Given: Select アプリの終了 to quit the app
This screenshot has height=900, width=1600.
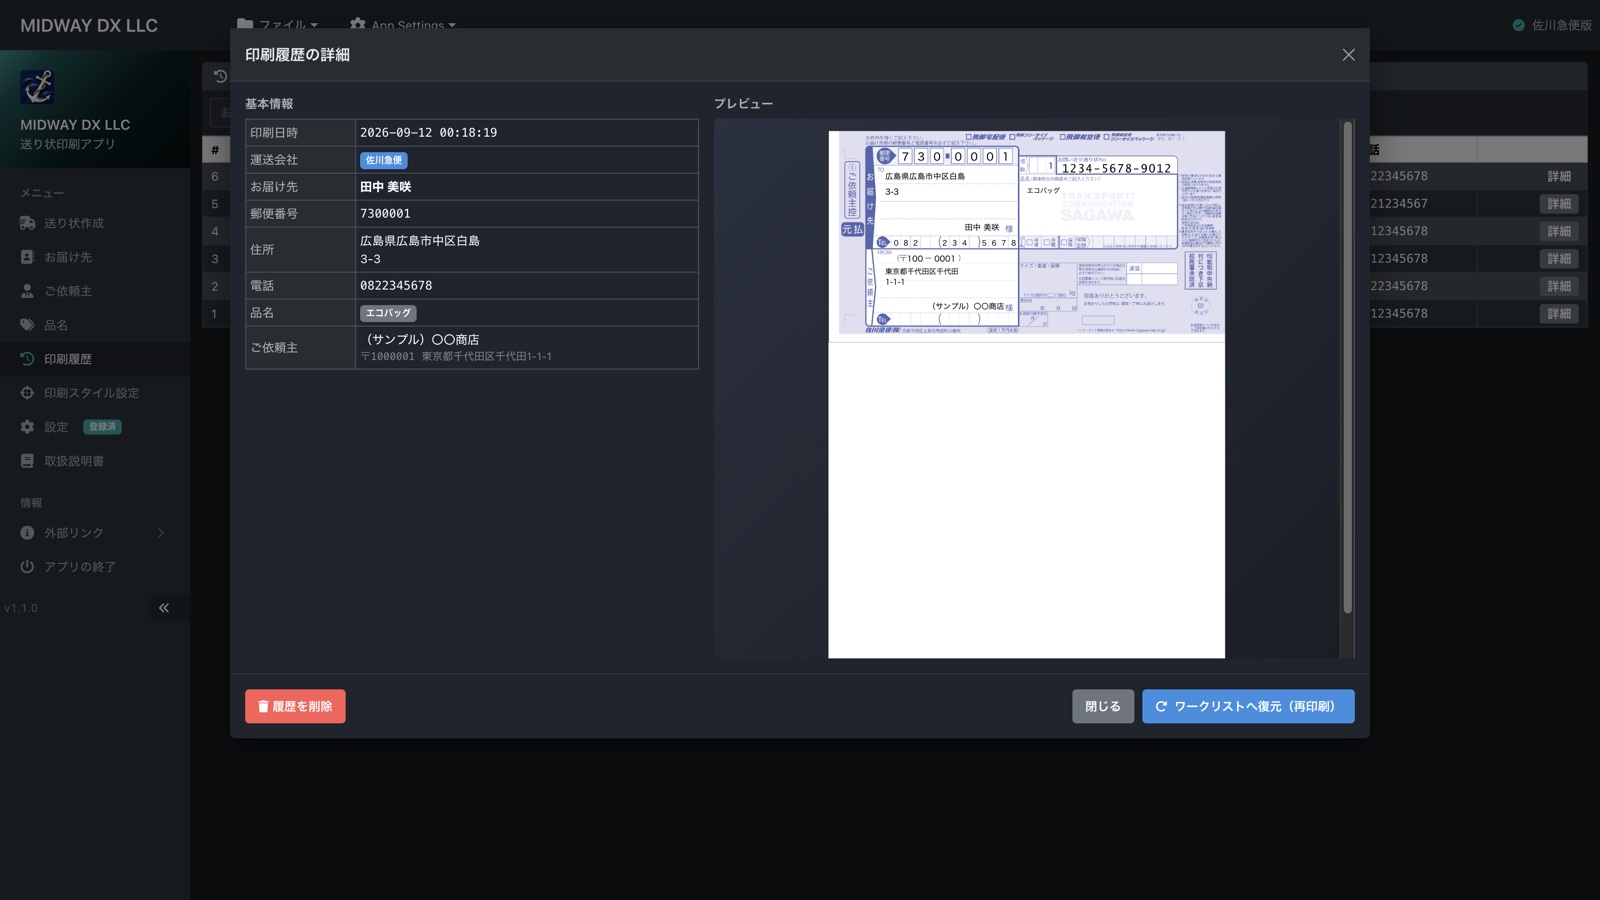Looking at the screenshot, I should 95,567.
